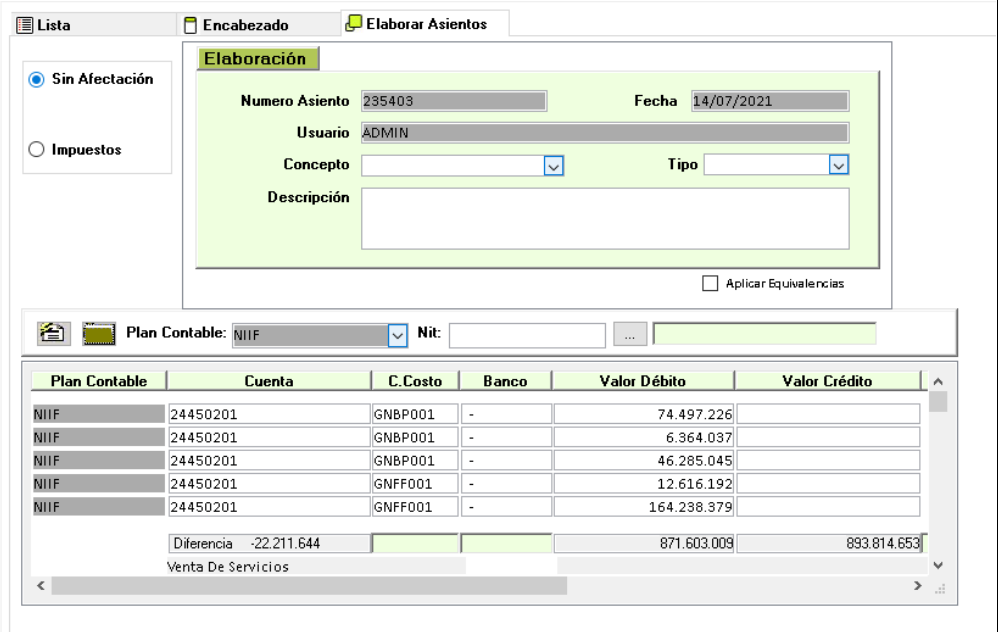Click the Elaboración header button
This screenshot has height=632, width=998.
click(x=255, y=59)
